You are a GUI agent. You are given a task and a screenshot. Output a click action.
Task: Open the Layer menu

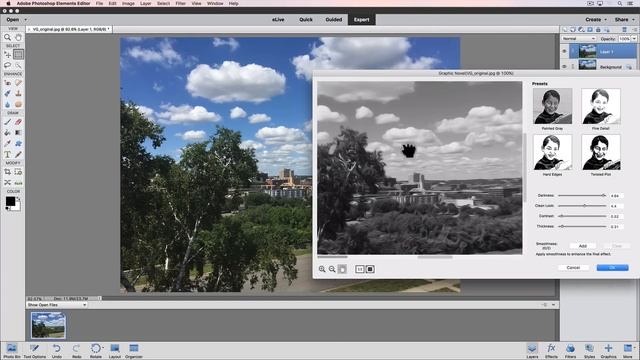146,3
